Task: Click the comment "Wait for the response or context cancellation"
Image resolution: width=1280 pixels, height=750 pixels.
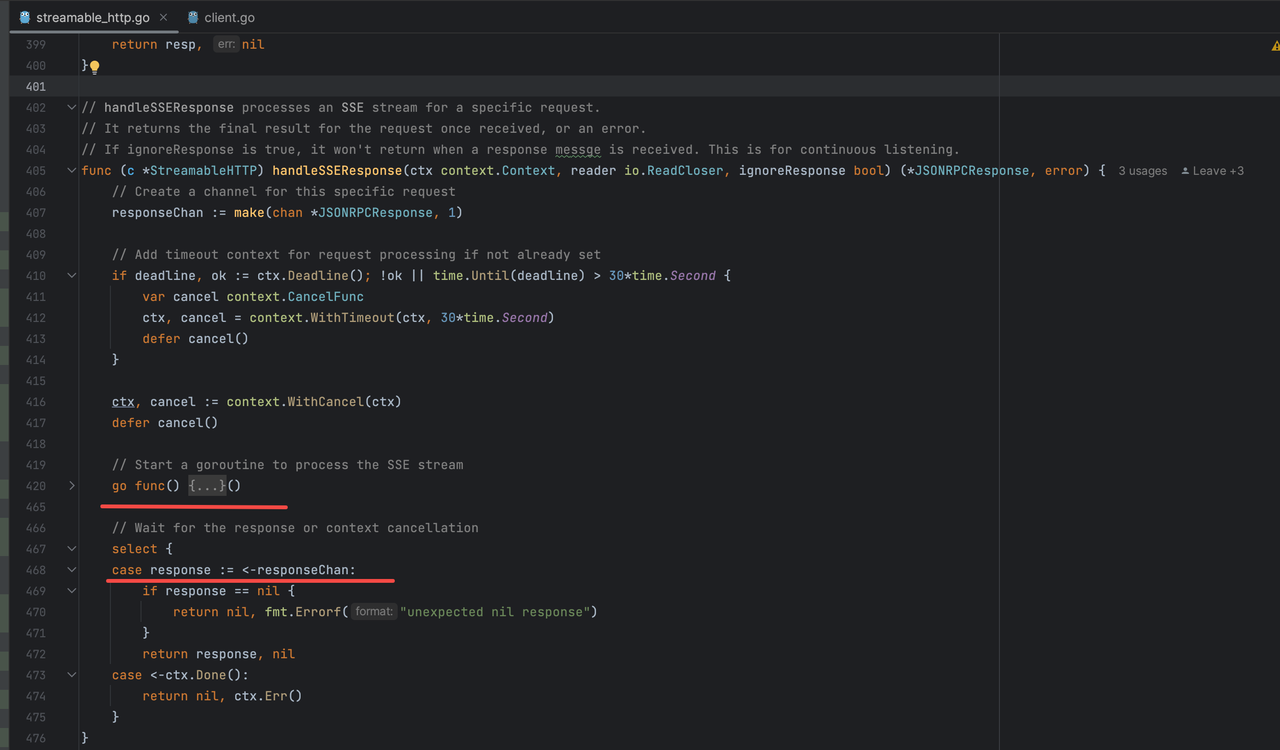Action: [x=295, y=527]
